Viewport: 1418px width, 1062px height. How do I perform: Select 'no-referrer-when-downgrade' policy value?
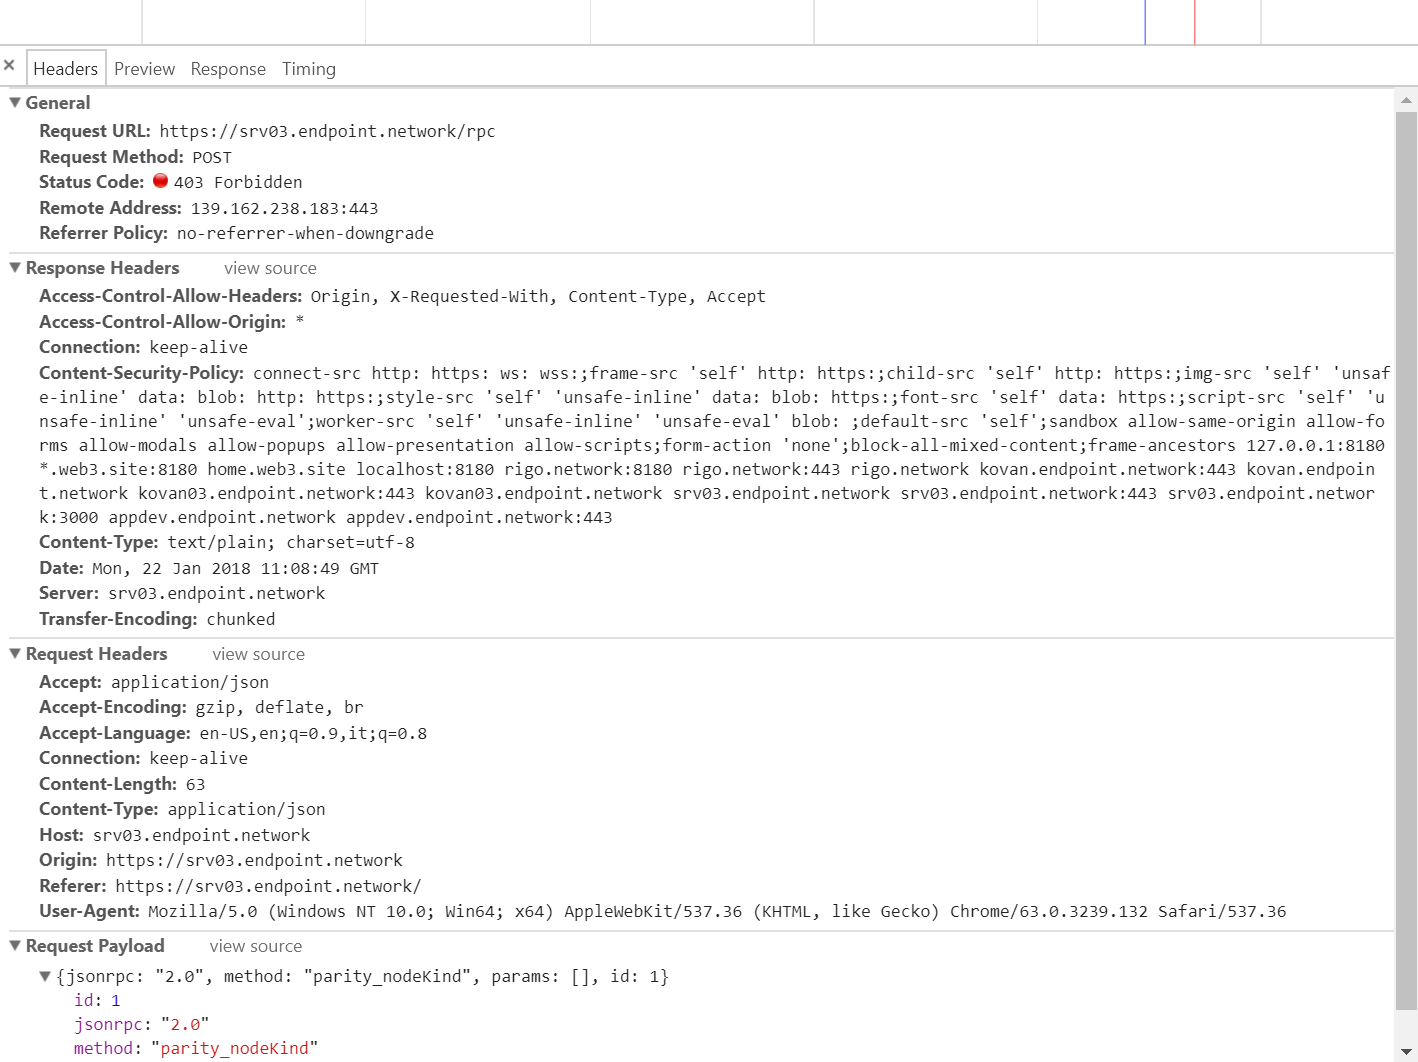point(305,233)
